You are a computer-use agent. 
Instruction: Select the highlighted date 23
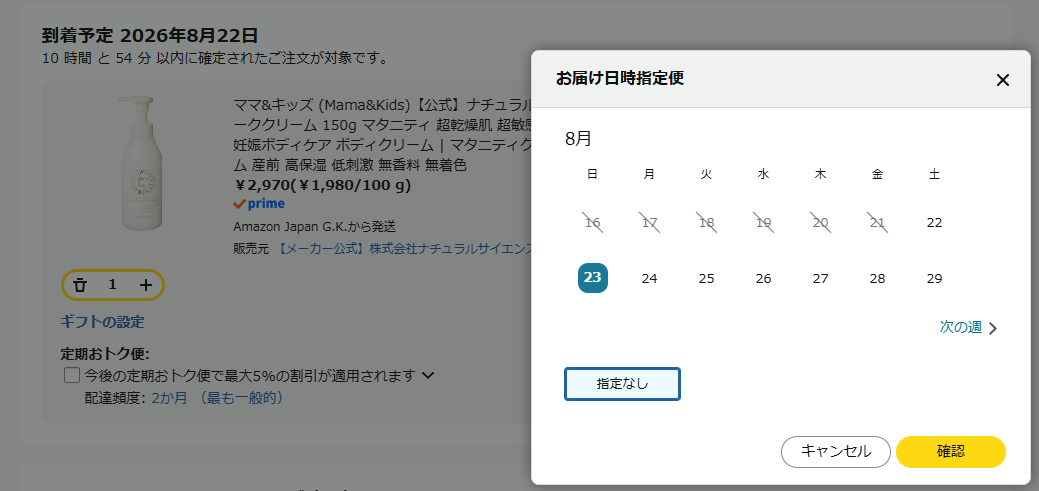click(x=592, y=278)
